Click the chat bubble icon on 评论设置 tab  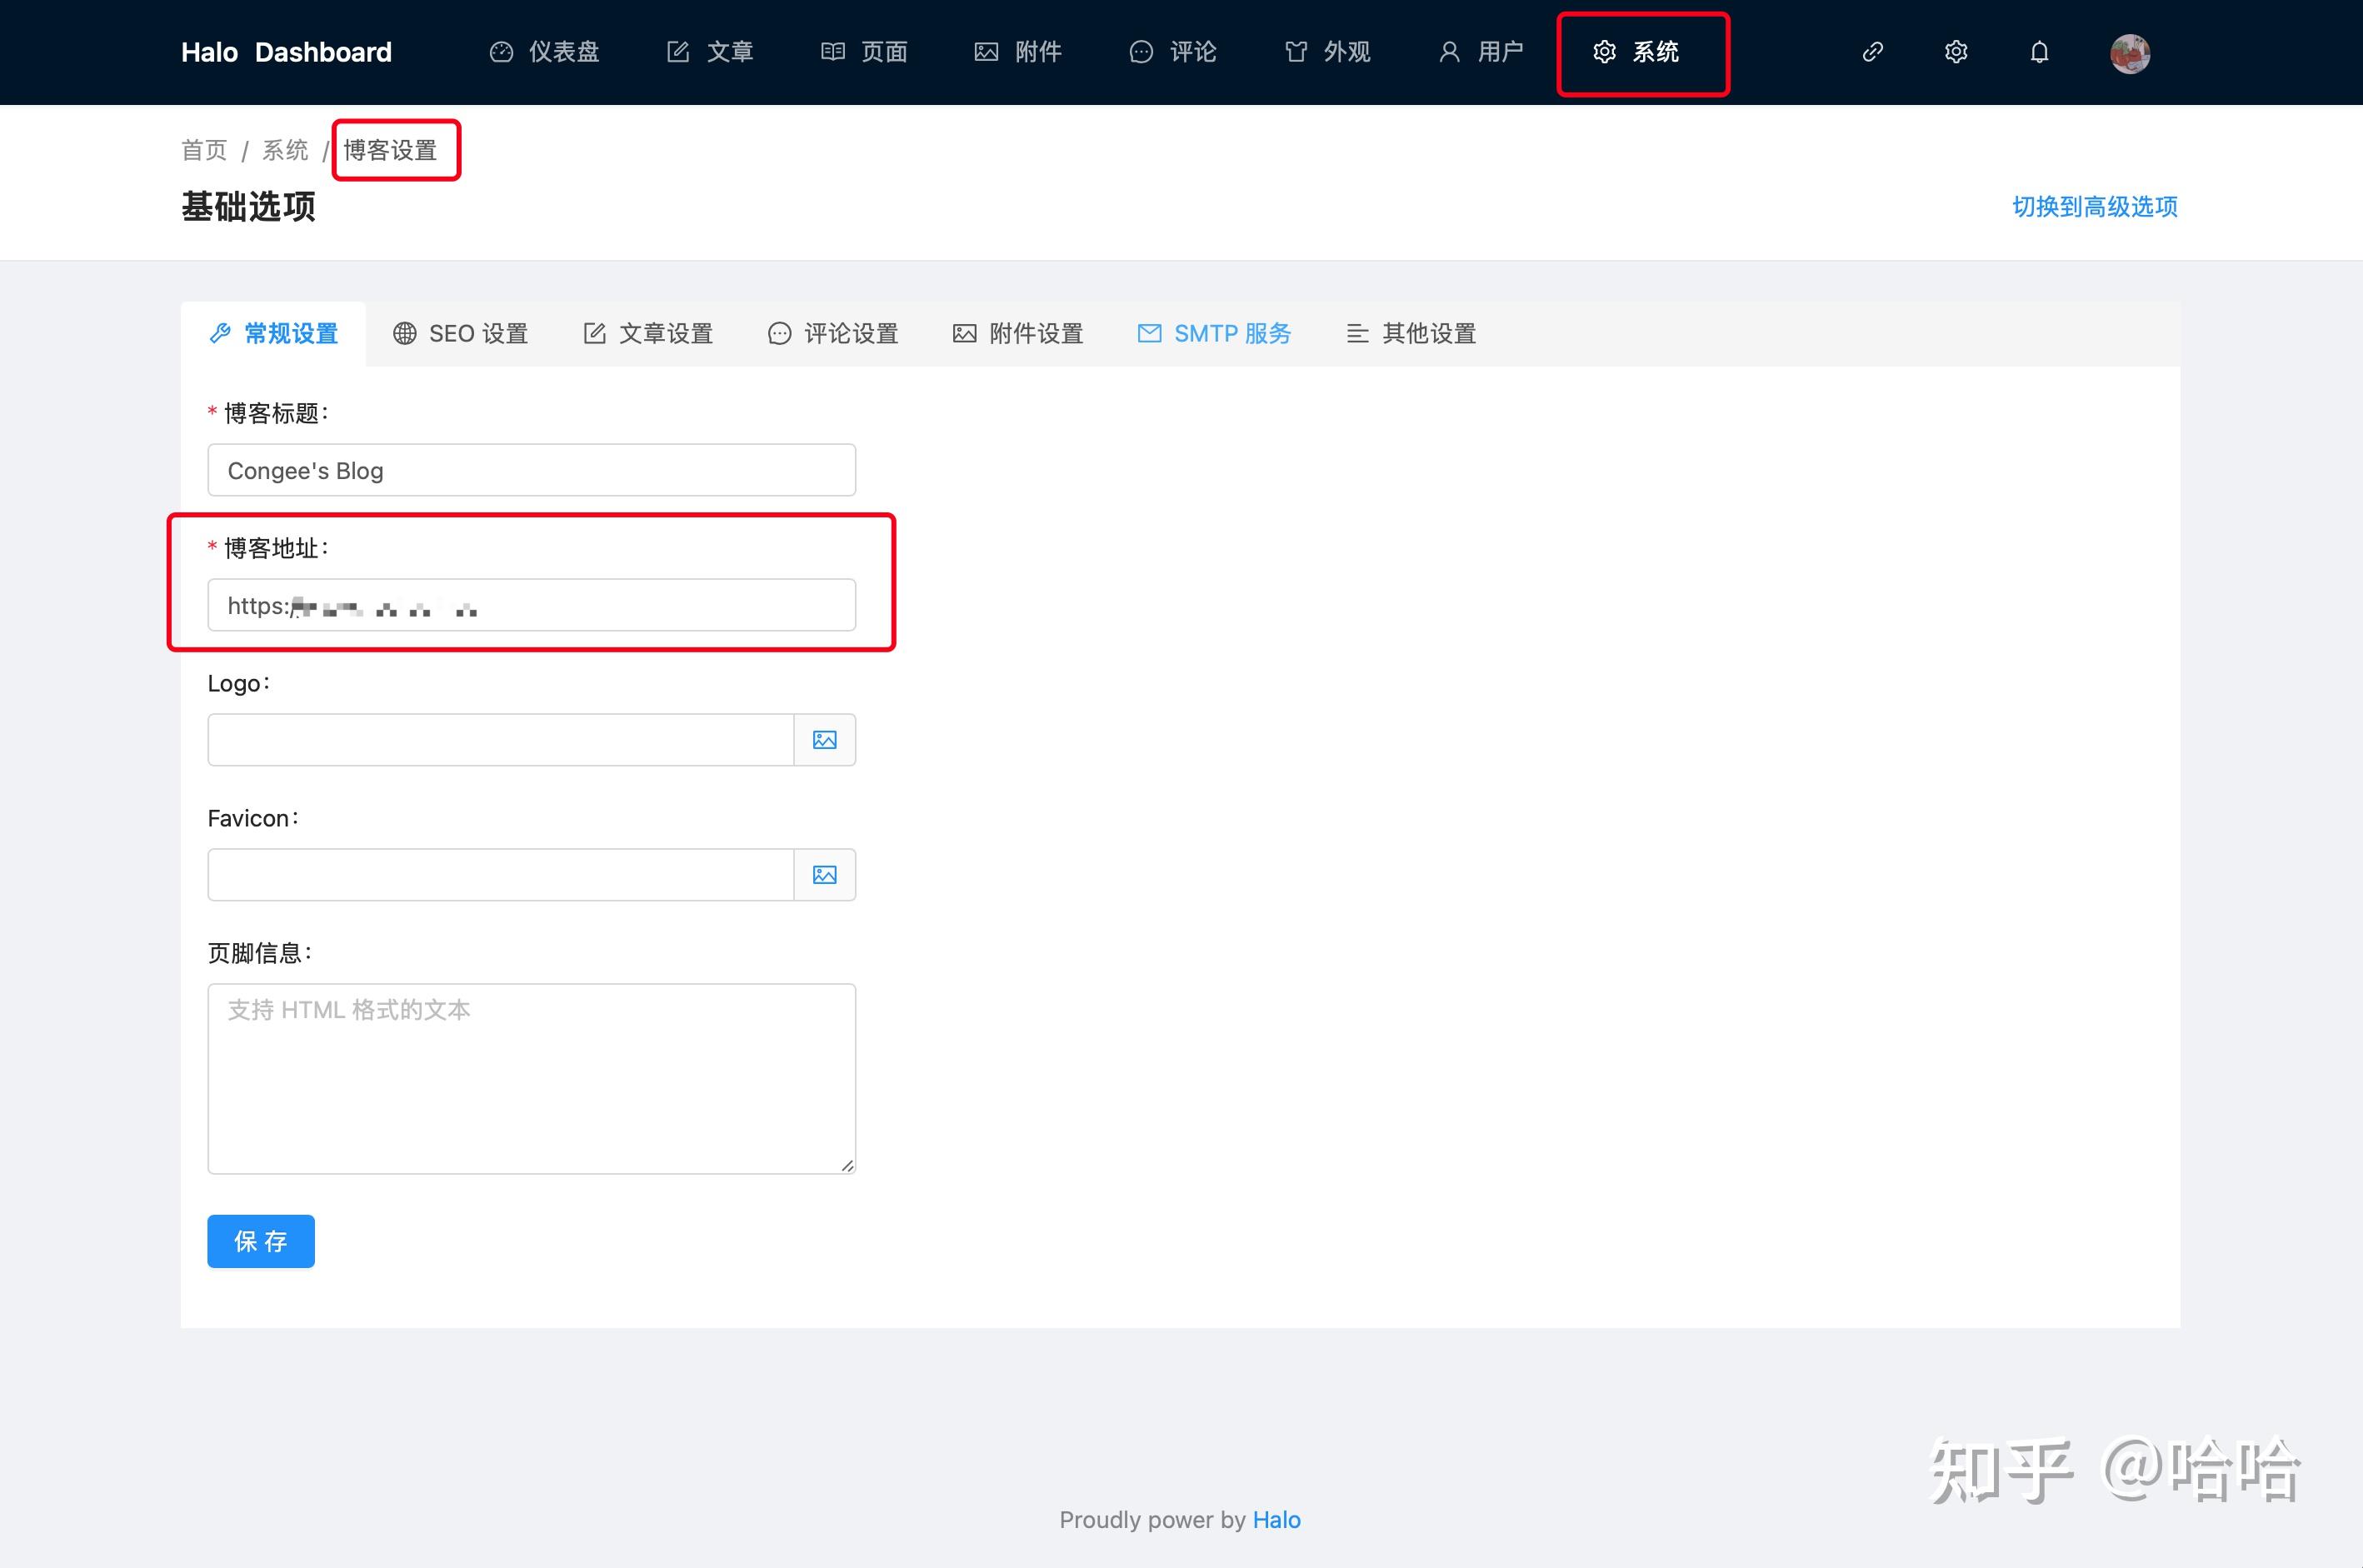(x=779, y=334)
